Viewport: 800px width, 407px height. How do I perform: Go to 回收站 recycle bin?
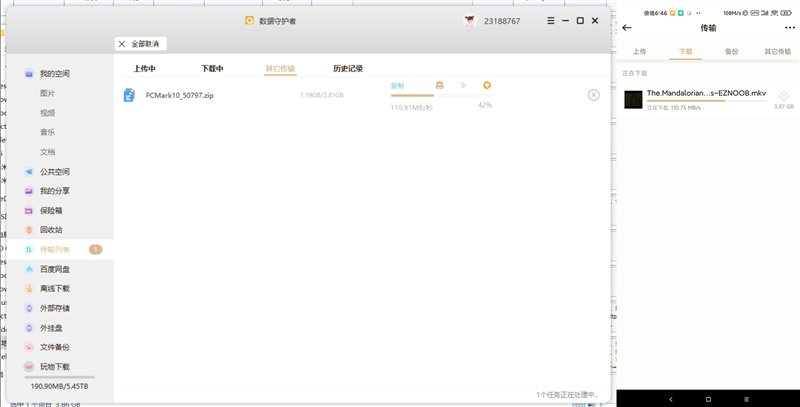pos(50,230)
